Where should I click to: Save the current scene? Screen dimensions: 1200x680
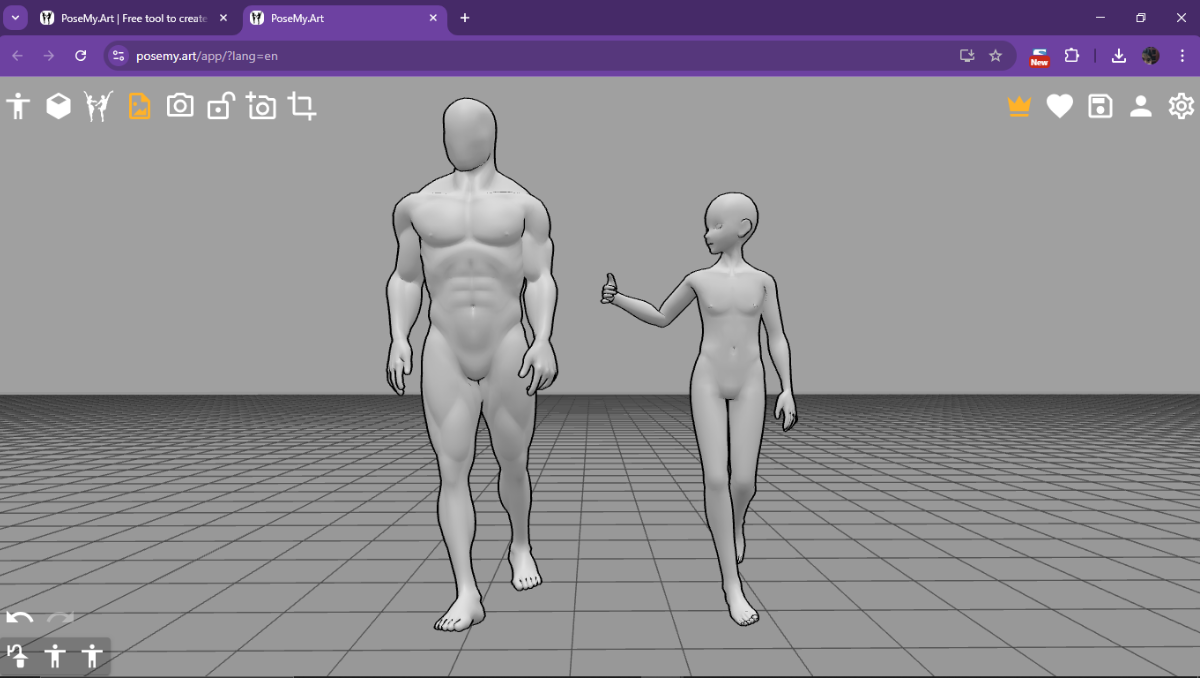pos(1100,105)
